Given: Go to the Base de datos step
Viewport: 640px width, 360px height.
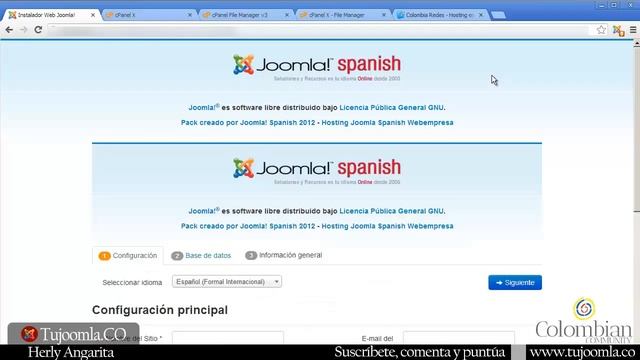Looking at the screenshot, I should pos(201,256).
